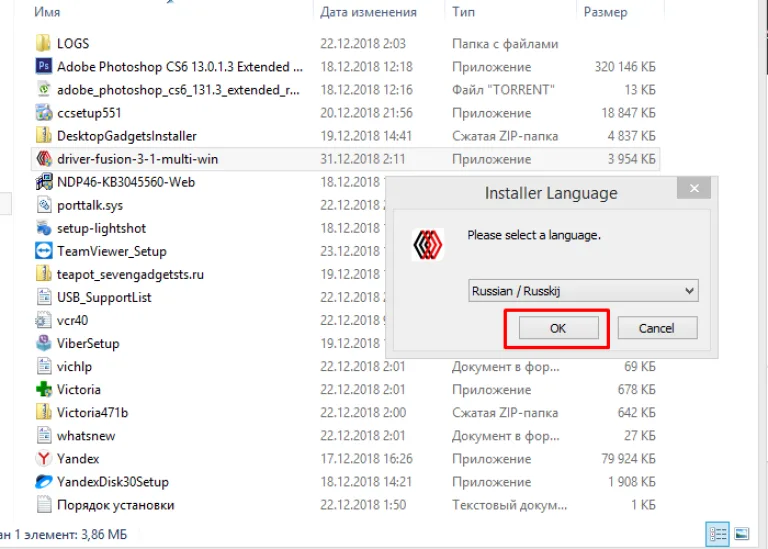Sort by the Имя column header
The image size is (768, 549).
[x=47, y=12]
